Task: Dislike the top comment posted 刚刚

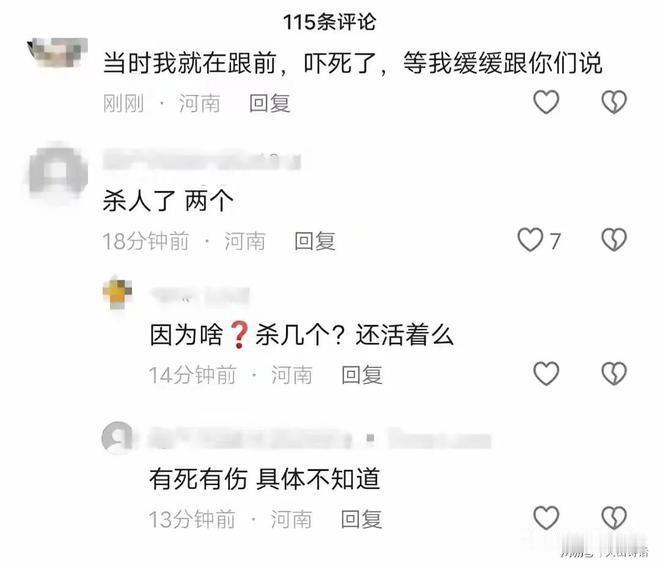Action: [614, 102]
